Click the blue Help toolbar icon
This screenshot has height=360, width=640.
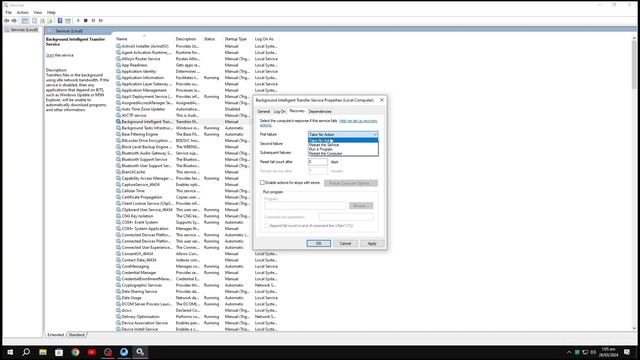(x=60, y=20)
